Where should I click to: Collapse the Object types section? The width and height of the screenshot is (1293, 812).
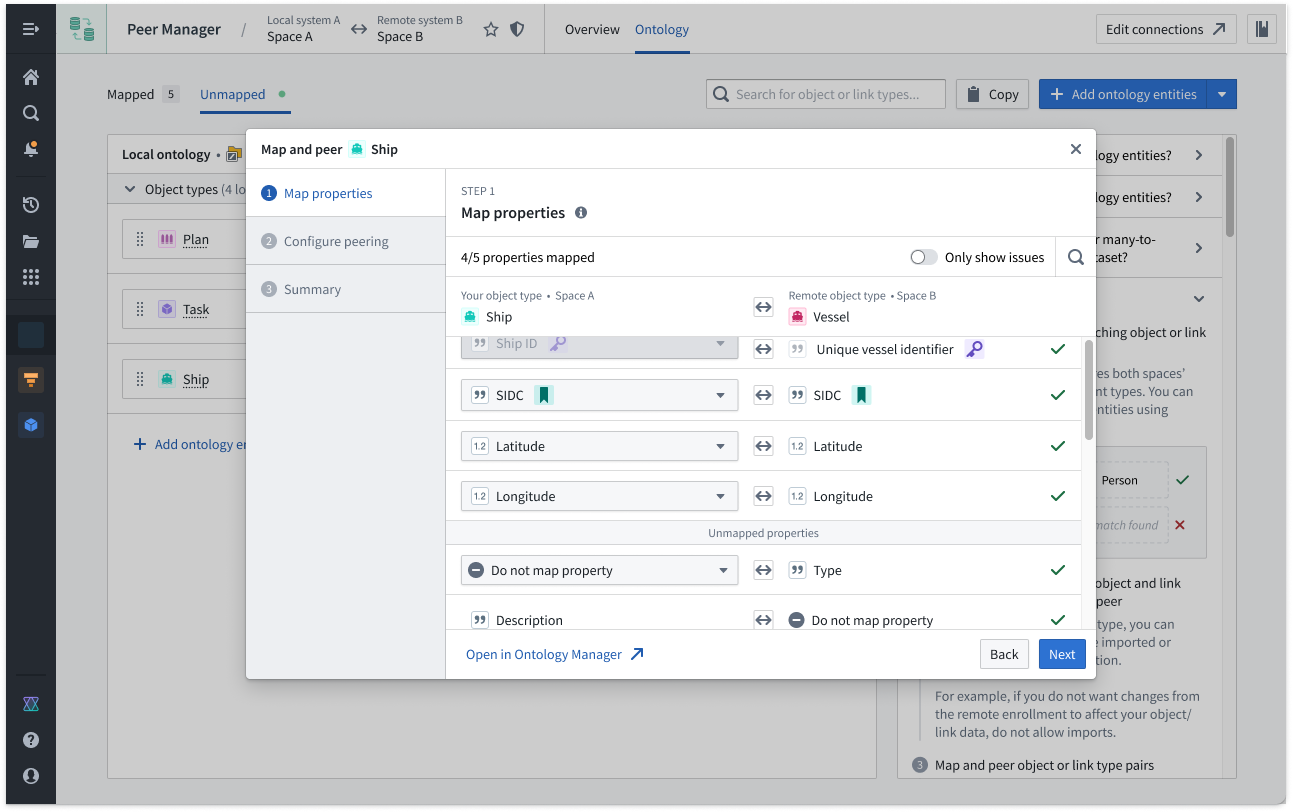coord(130,188)
